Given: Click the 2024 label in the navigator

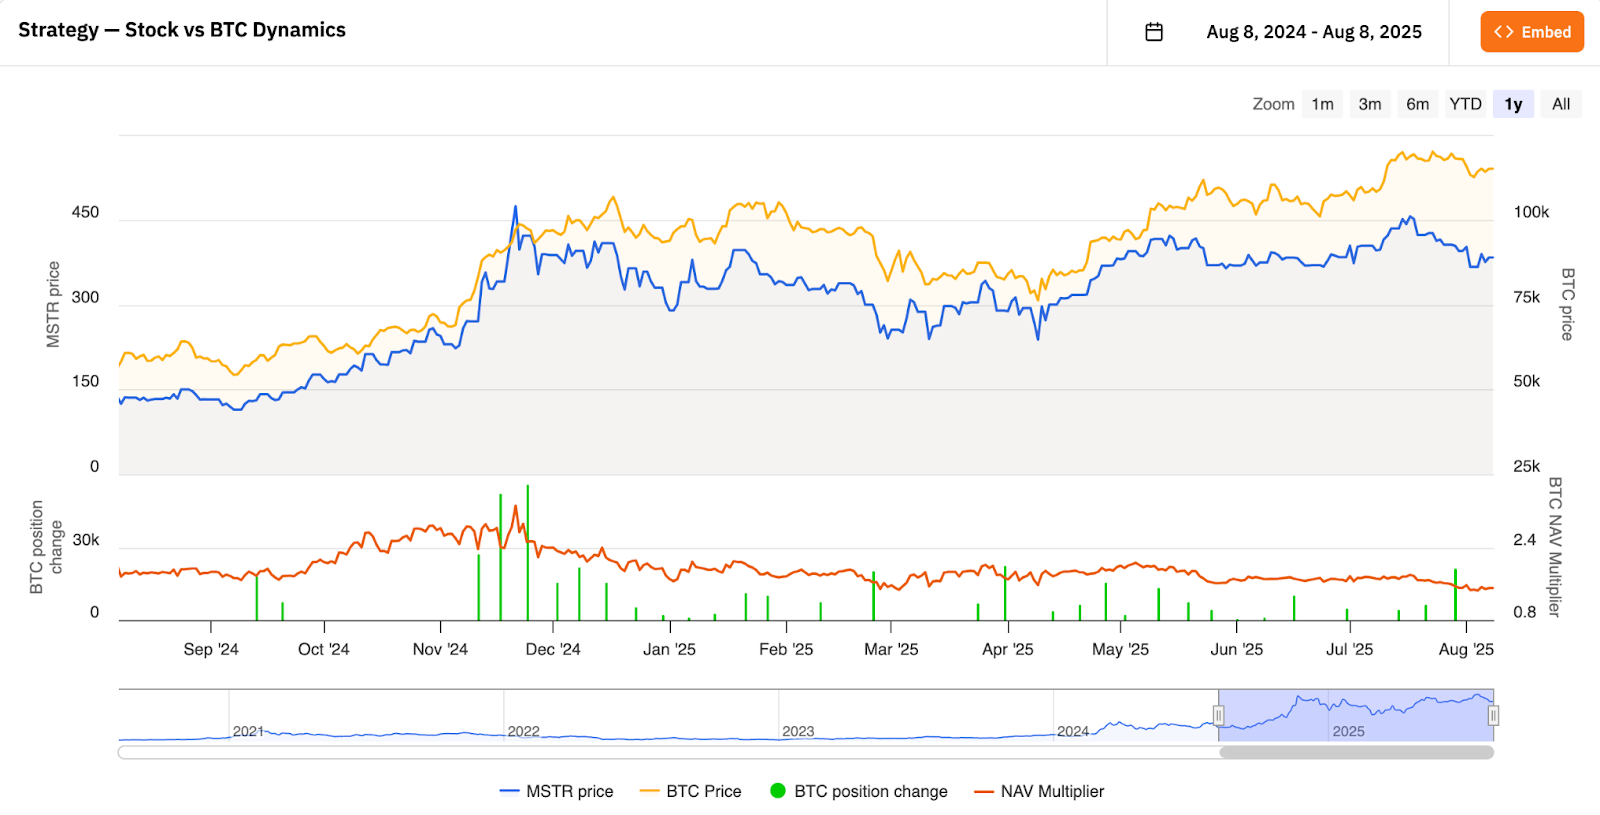Looking at the screenshot, I should click(x=1073, y=731).
